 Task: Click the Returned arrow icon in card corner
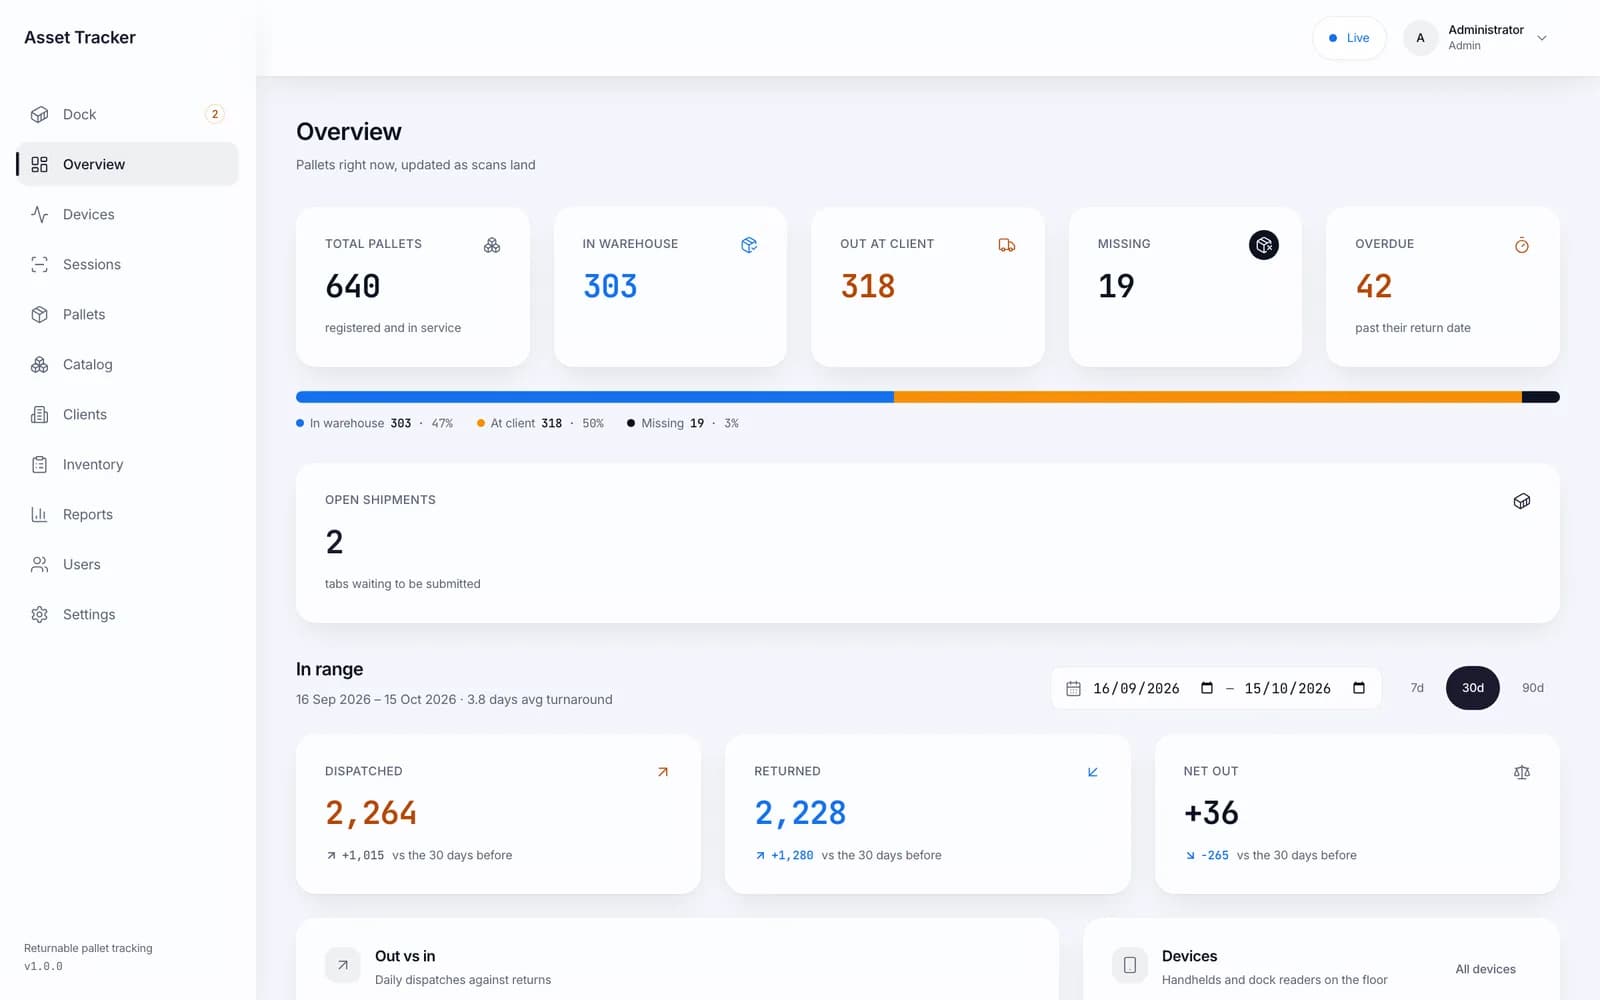tap(1093, 772)
